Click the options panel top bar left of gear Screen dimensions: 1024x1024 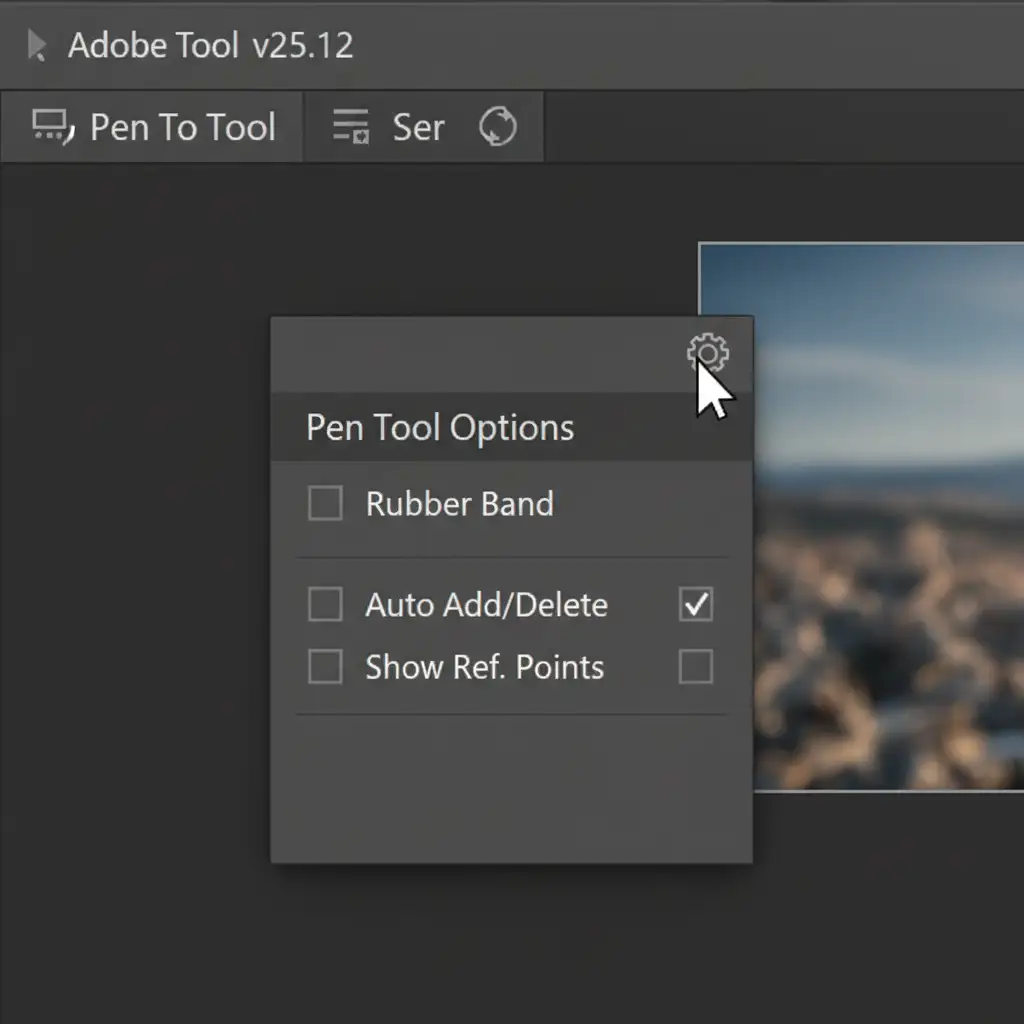(470, 355)
